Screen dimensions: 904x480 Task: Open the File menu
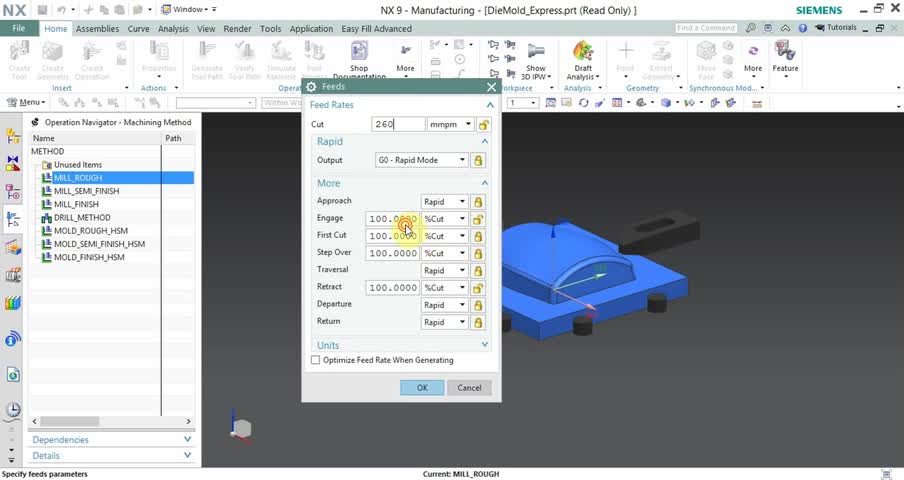(x=18, y=28)
